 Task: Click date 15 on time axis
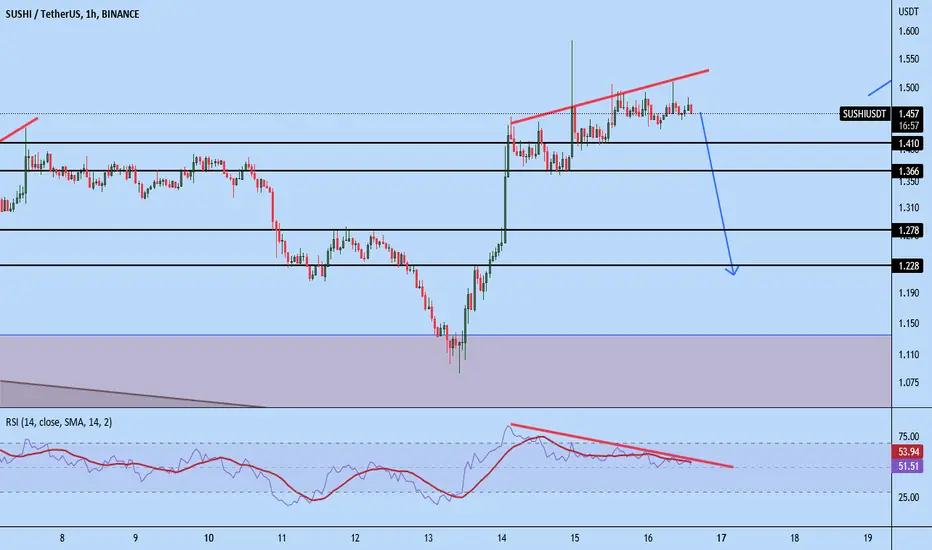(575, 538)
